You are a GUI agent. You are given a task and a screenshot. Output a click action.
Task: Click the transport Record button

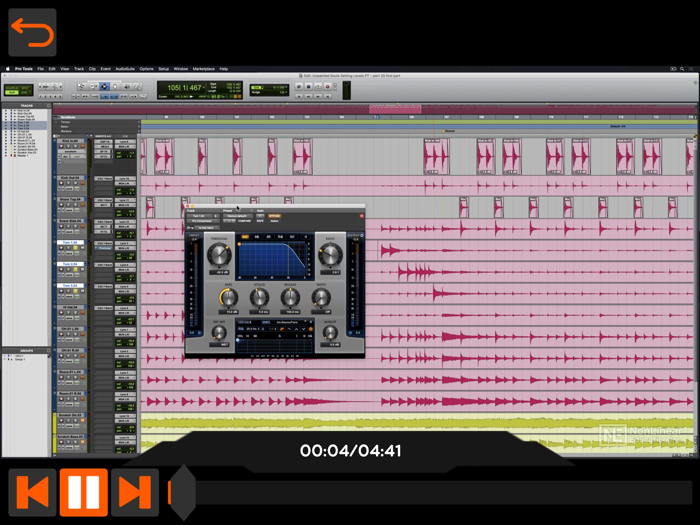coord(327,87)
